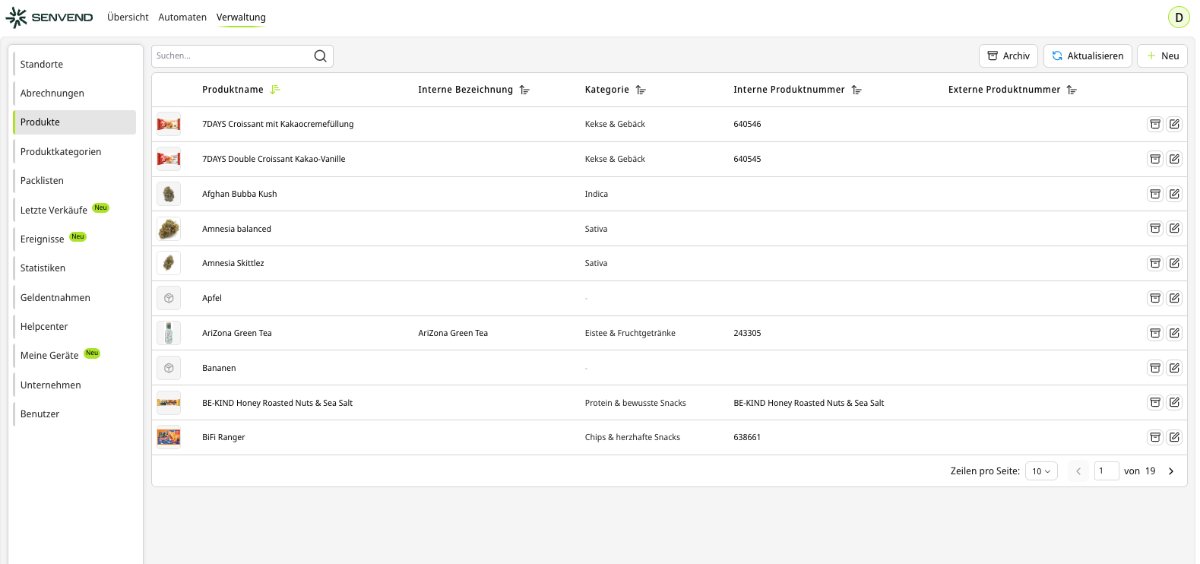Screen dimensions: 1200x564
Task: Click the Chips & herzhafte Snacks category cell
Action: pyautogui.click(x=631, y=437)
